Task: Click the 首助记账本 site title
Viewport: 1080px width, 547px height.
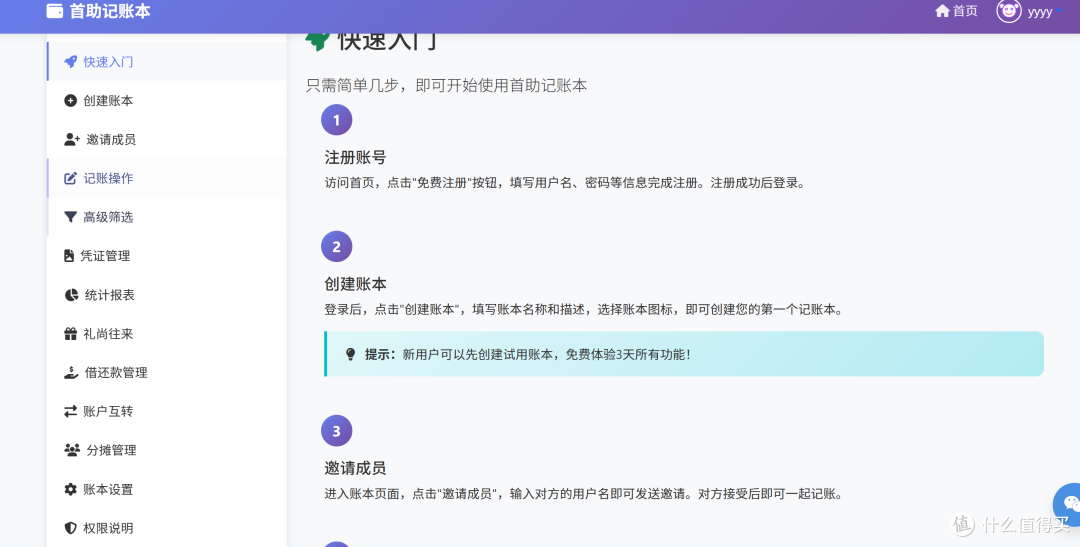Action: coord(110,11)
